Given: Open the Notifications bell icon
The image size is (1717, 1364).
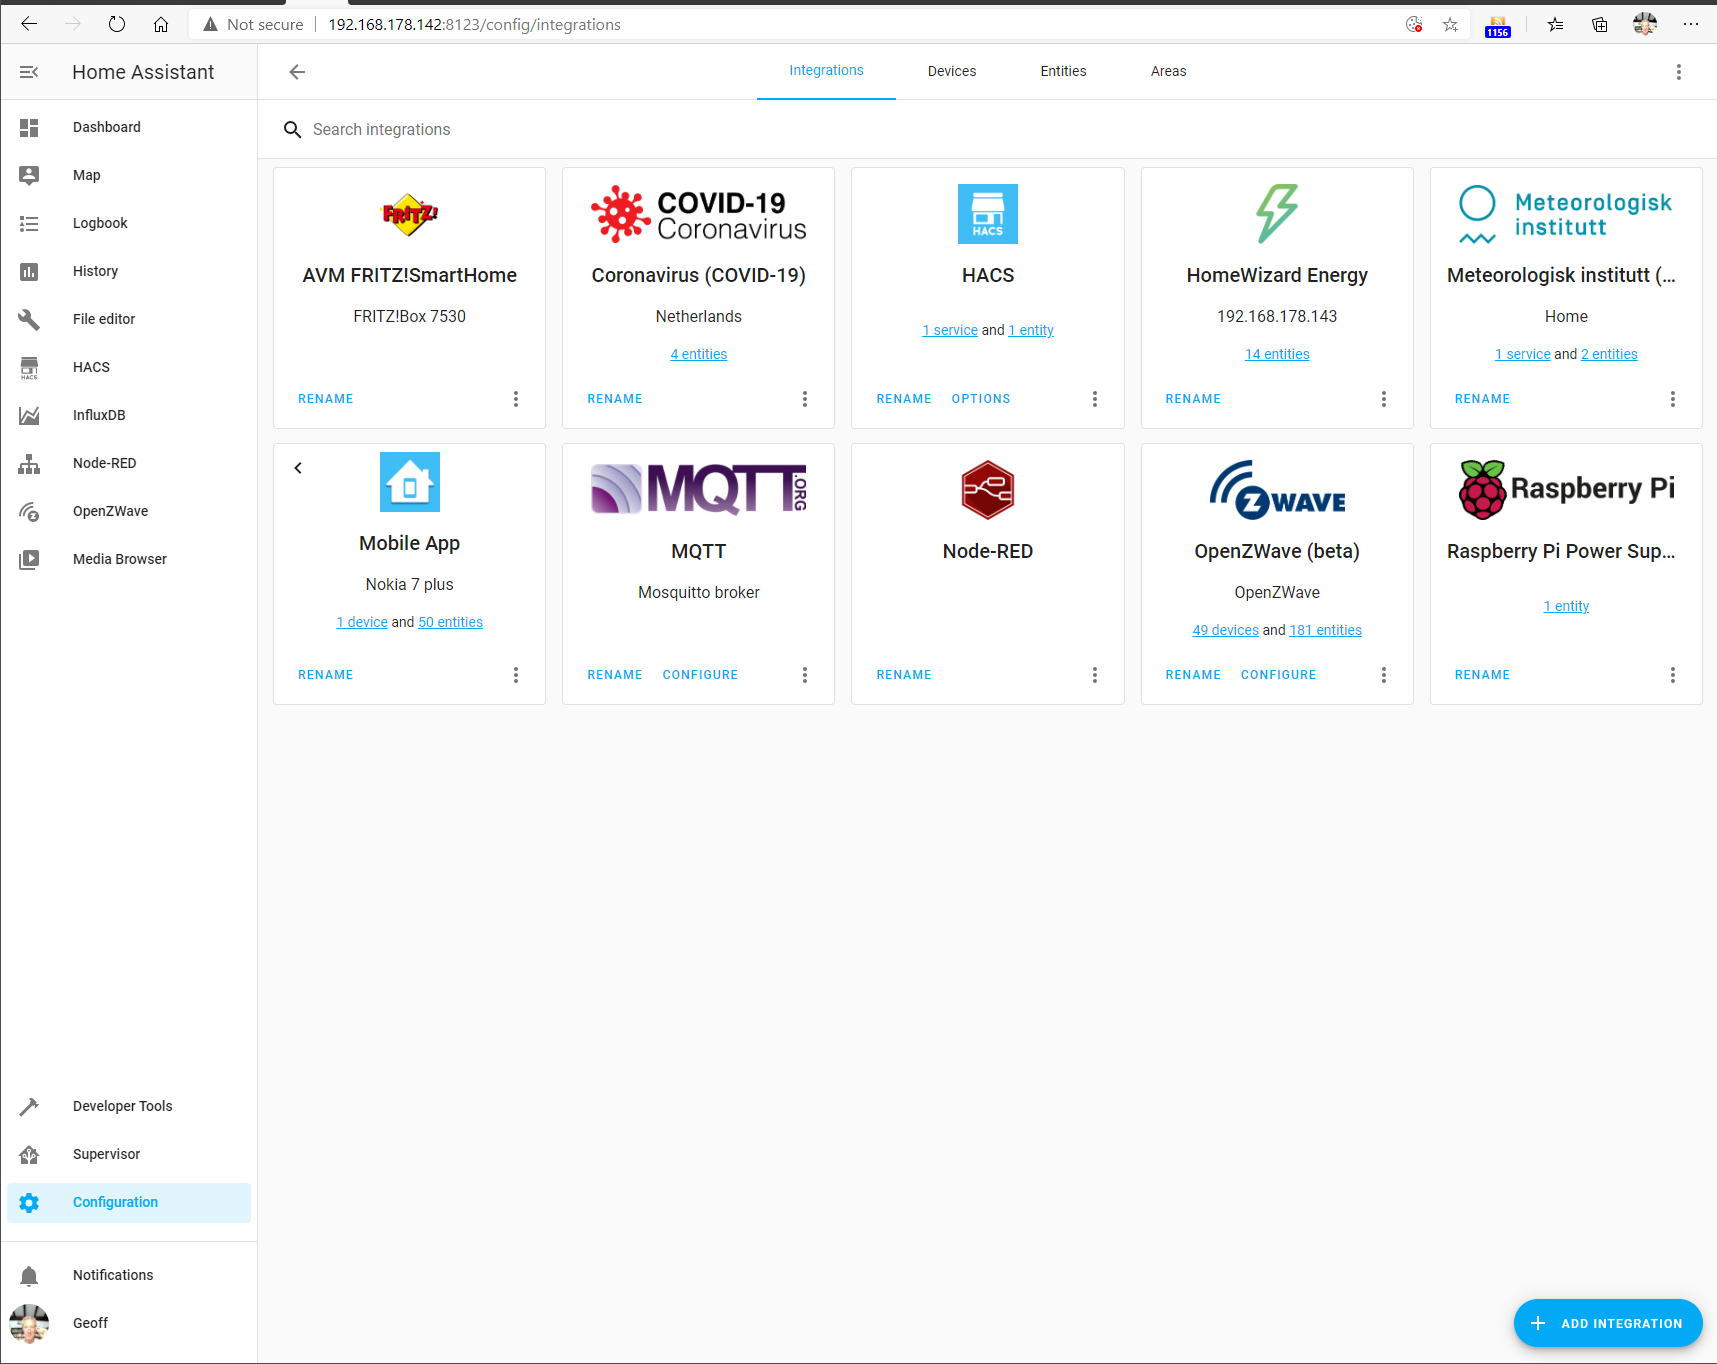Looking at the screenshot, I should click(x=29, y=1275).
